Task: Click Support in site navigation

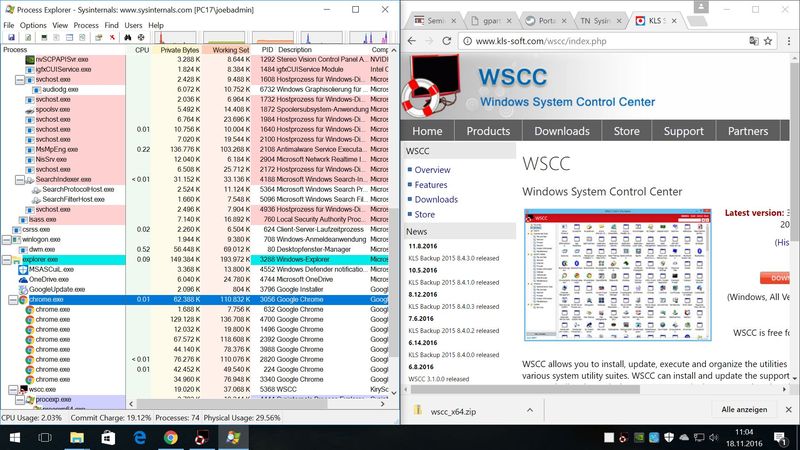Action: (683, 131)
